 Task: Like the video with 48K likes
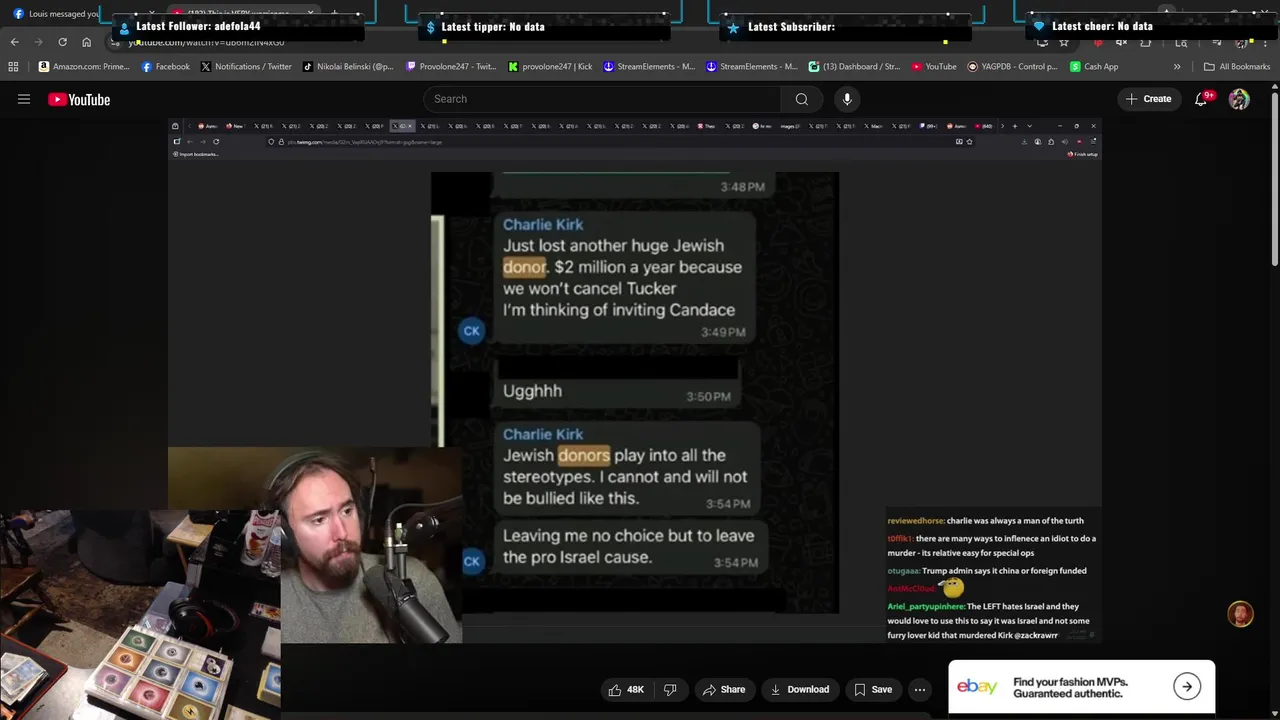tap(627, 689)
